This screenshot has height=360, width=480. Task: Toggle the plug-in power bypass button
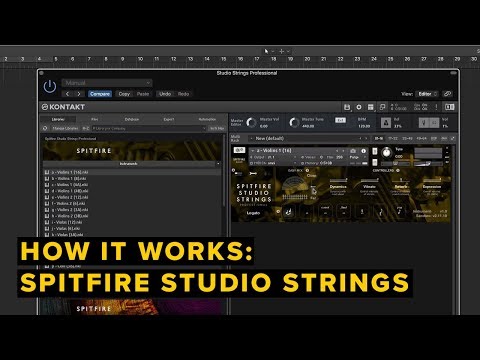[50, 87]
